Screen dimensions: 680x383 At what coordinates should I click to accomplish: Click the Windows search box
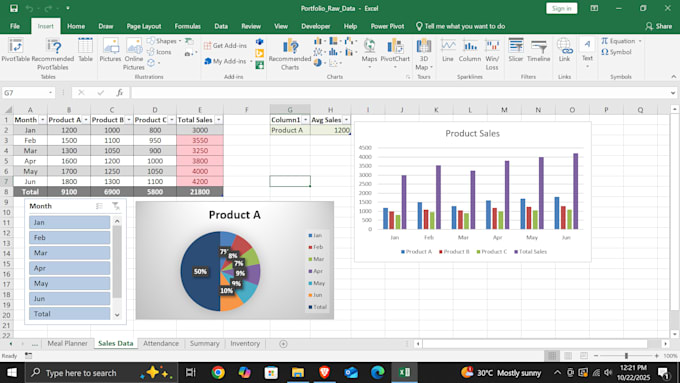(101, 373)
